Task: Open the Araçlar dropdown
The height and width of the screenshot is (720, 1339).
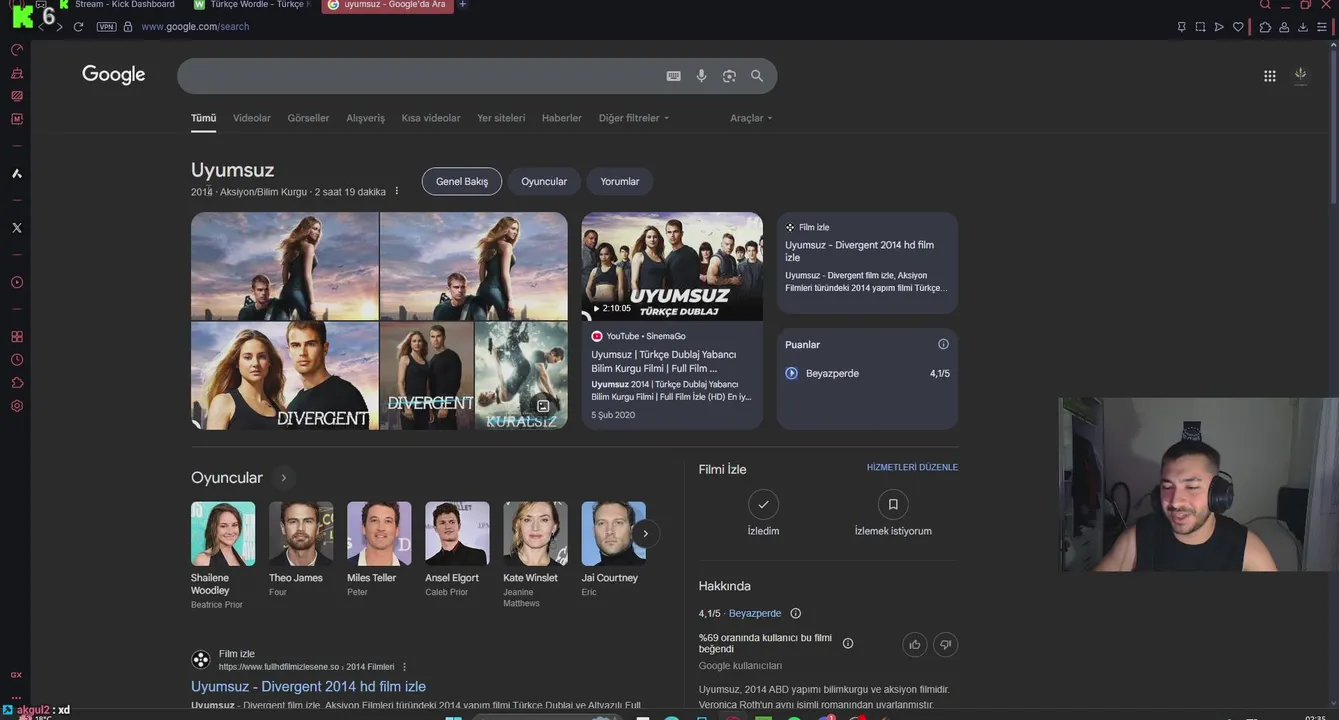Action: click(751, 118)
